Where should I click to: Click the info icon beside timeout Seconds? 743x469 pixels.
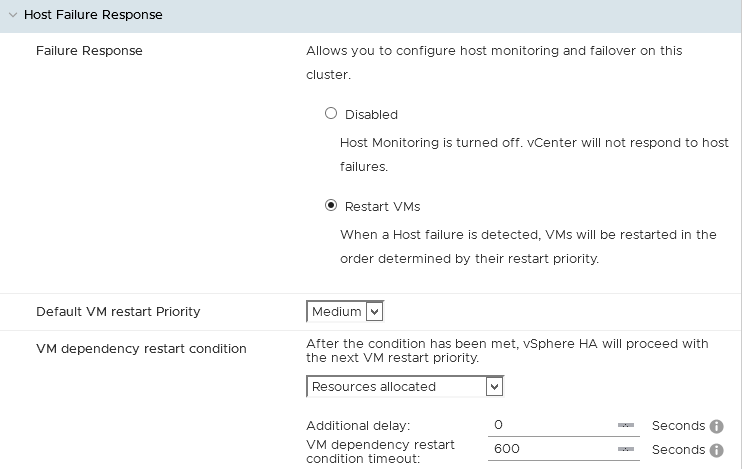click(717, 450)
